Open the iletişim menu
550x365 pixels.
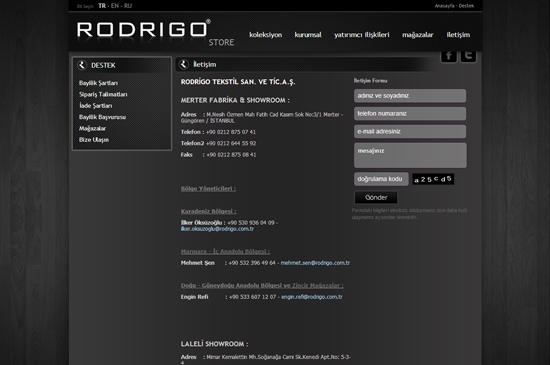coord(458,35)
